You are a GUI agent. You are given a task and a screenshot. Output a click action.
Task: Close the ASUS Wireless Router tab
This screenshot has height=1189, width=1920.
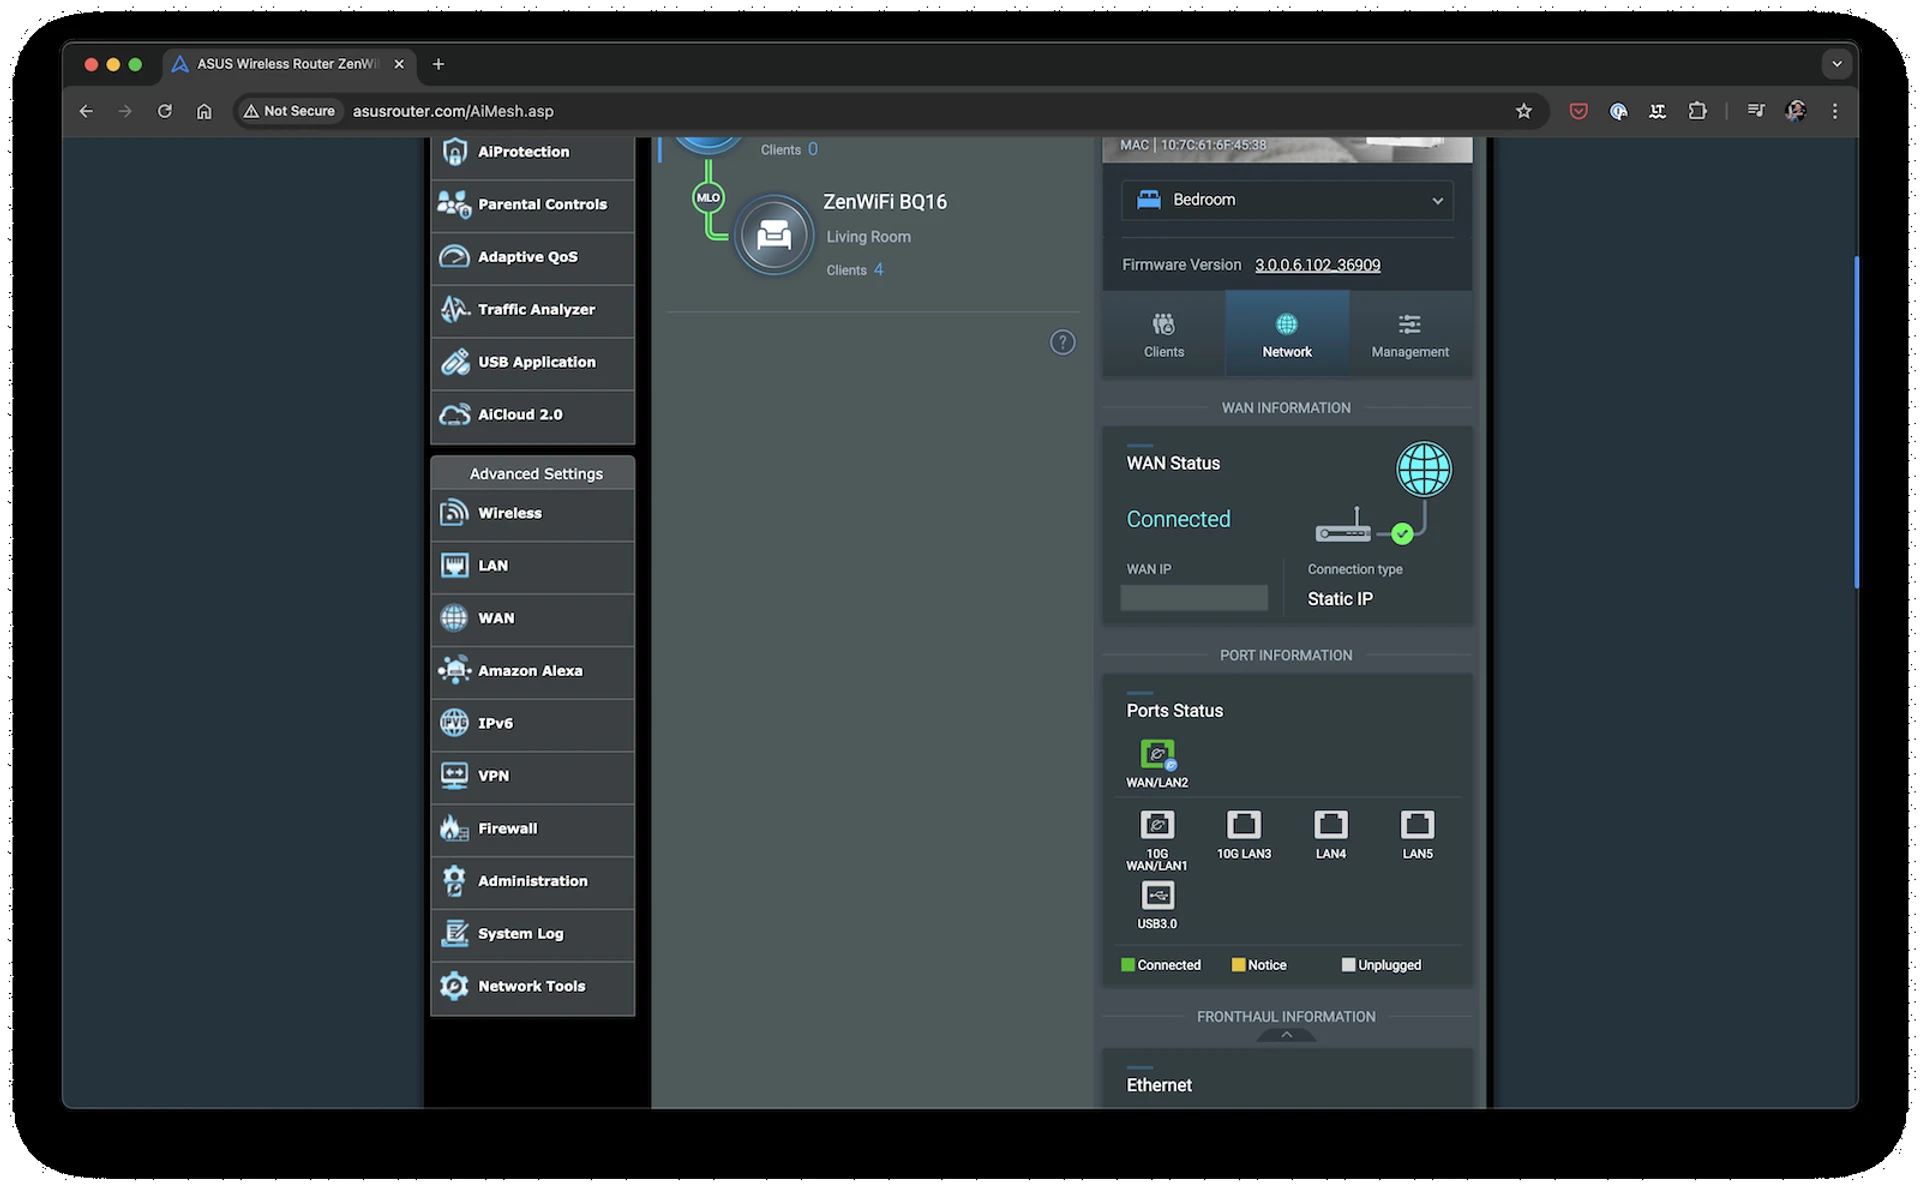(x=399, y=64)
